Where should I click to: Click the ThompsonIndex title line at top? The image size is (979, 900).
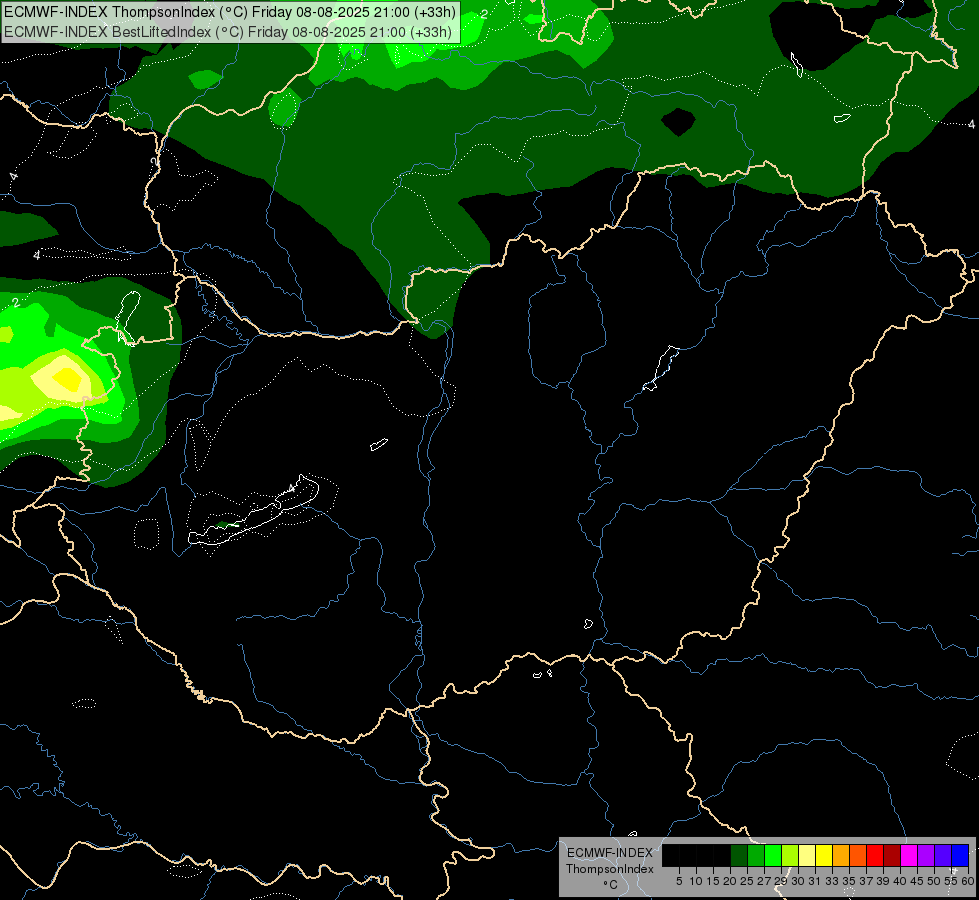230,11
